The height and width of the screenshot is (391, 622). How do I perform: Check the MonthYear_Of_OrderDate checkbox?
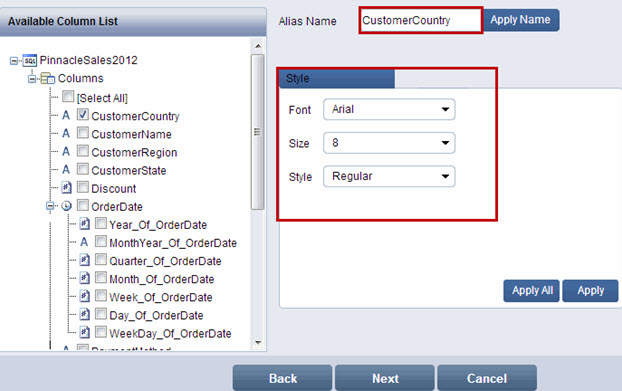(101, 241)
